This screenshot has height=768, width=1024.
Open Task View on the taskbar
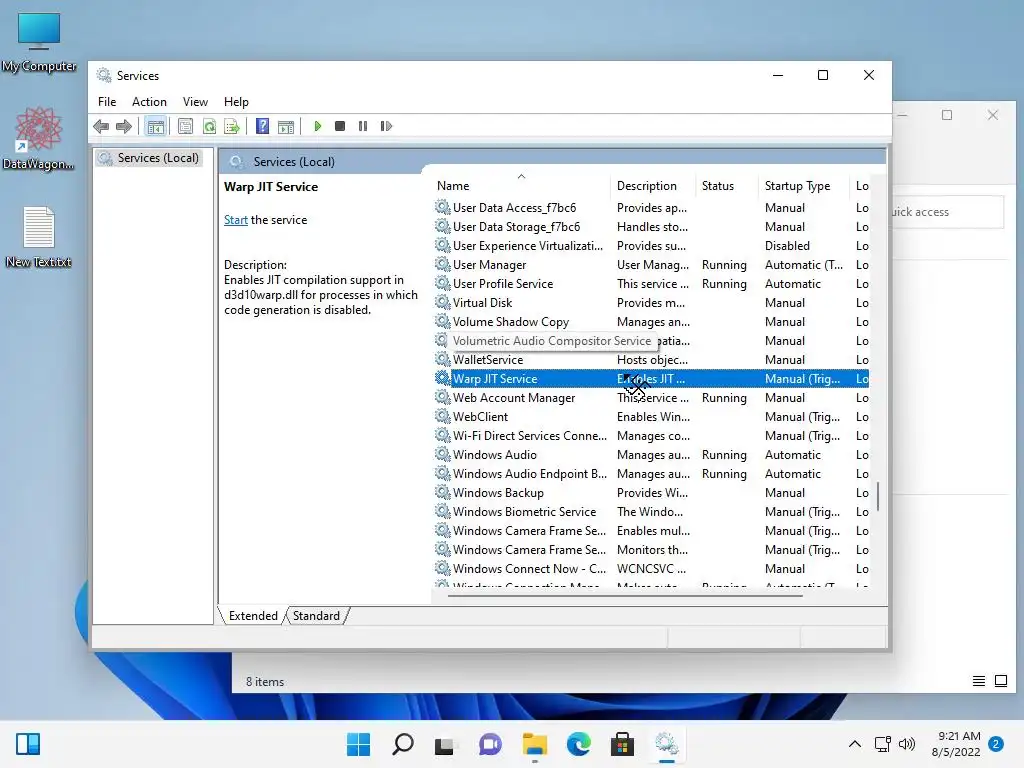click(445, 744)
